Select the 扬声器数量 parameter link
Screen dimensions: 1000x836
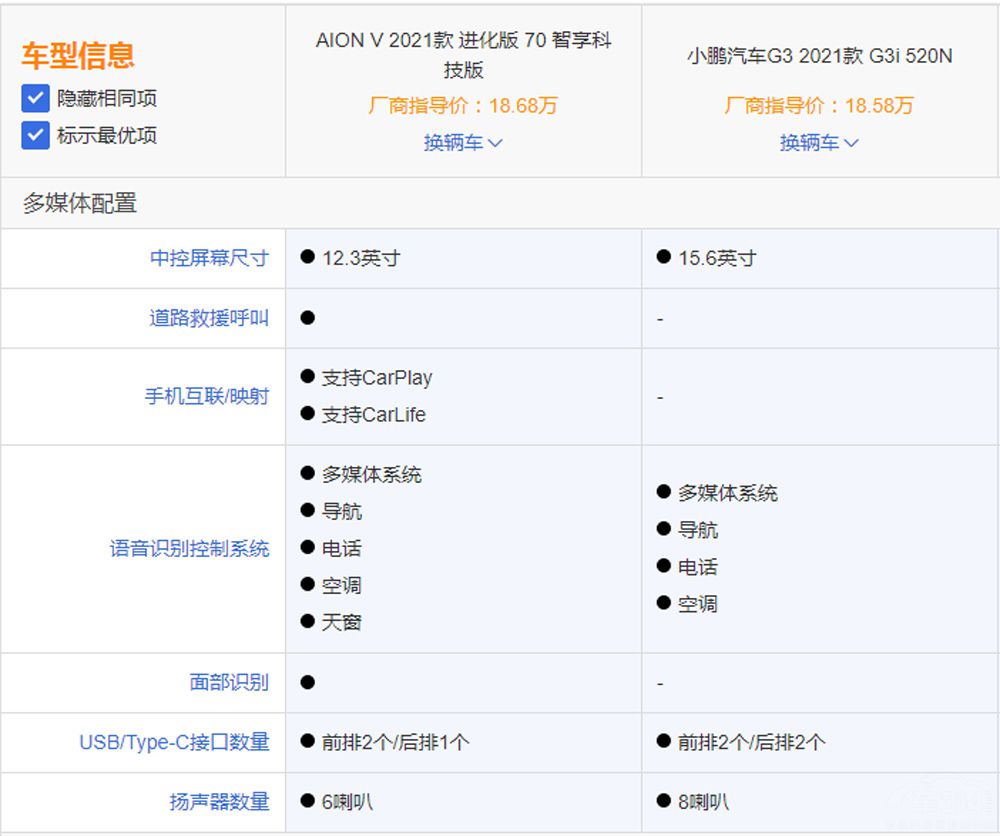click(x=219, y=802)
